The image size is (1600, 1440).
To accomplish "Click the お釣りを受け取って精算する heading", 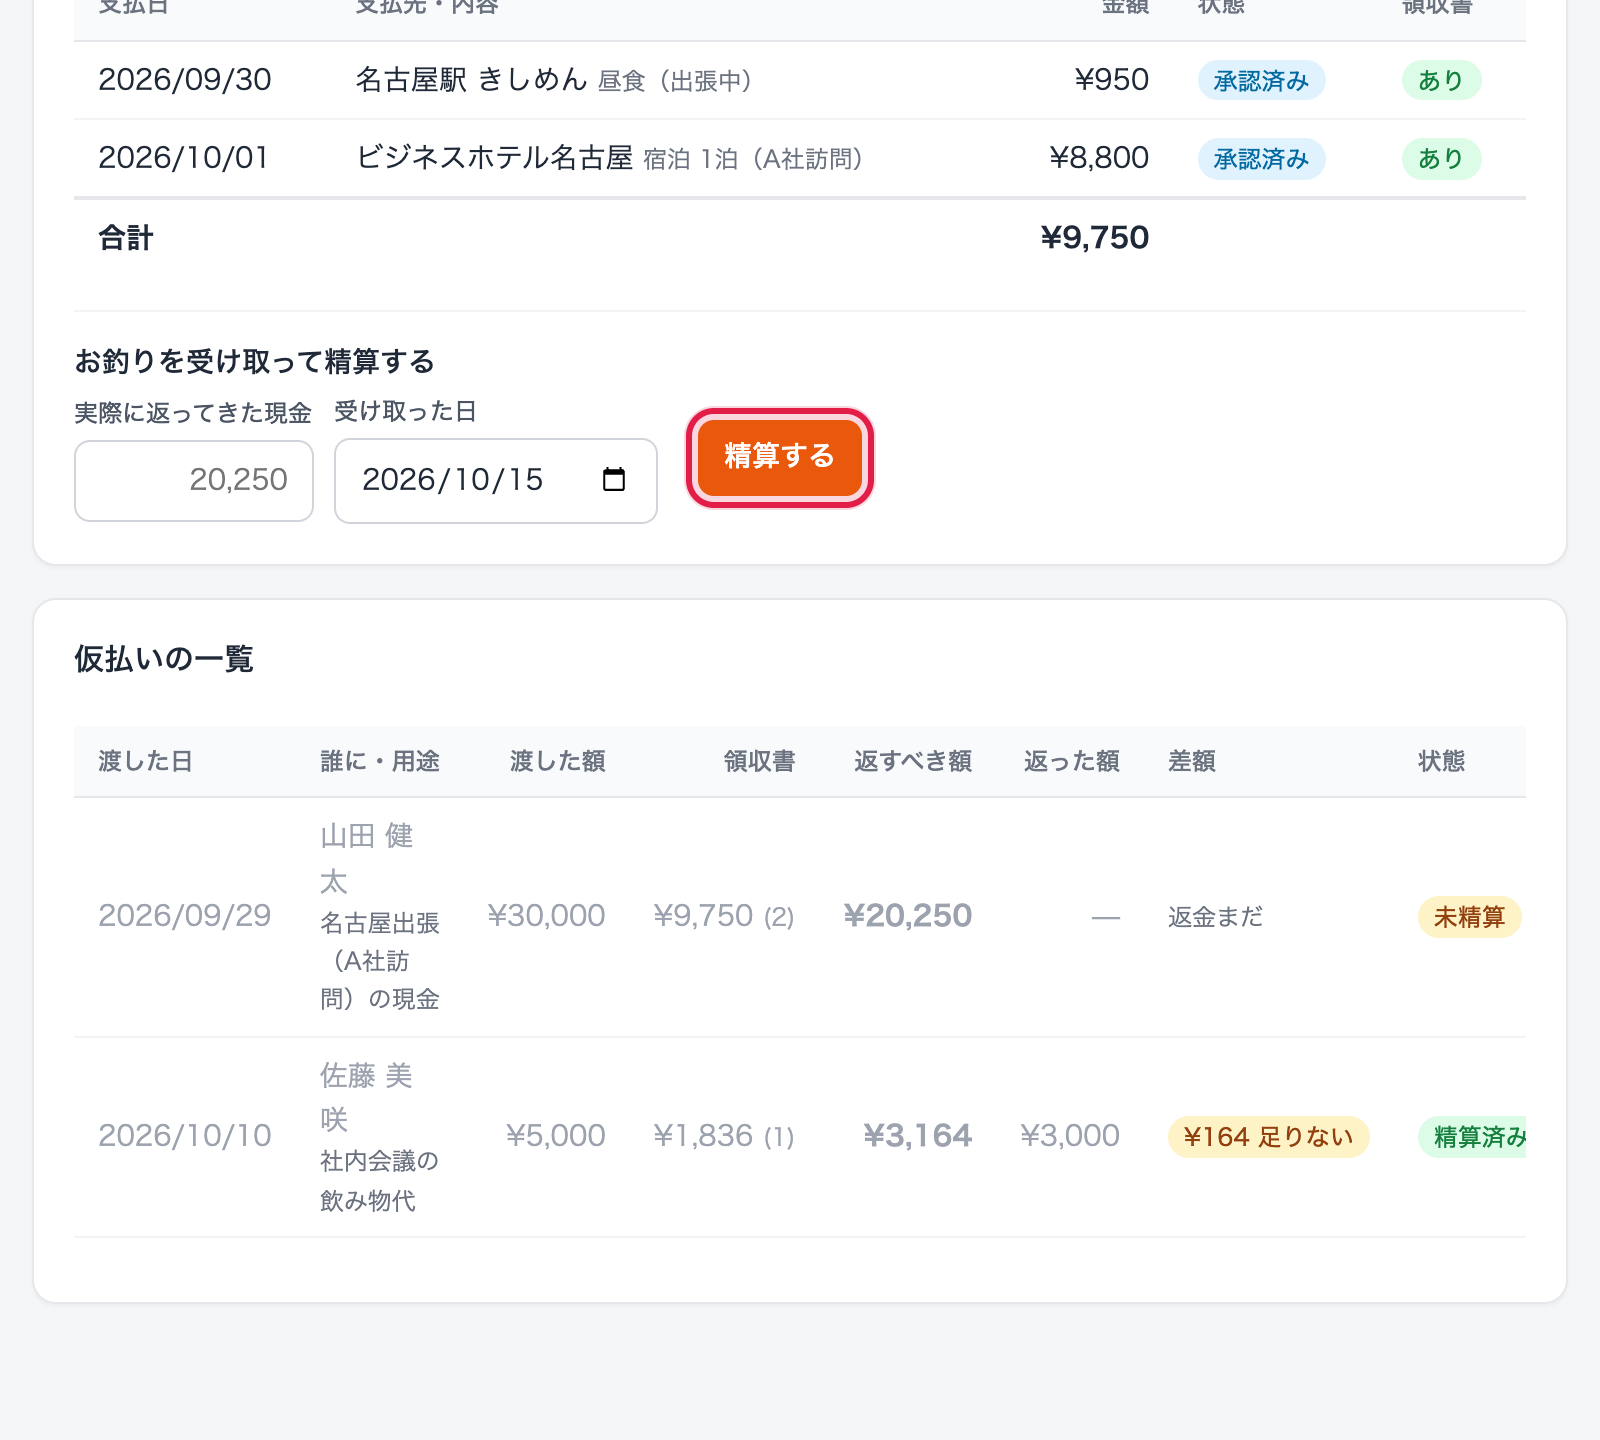I will tap(255, 362).
